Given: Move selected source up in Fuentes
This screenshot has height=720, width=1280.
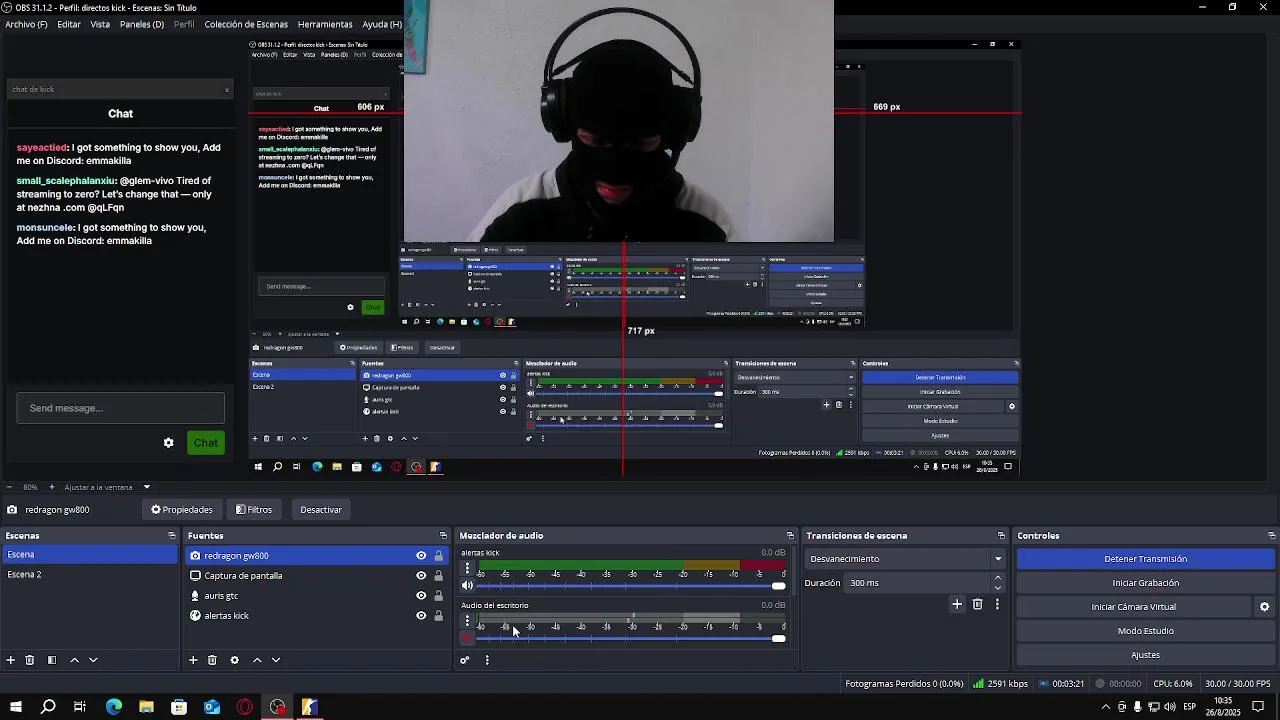Looking at the screenshot, I should tap(257, 660).
